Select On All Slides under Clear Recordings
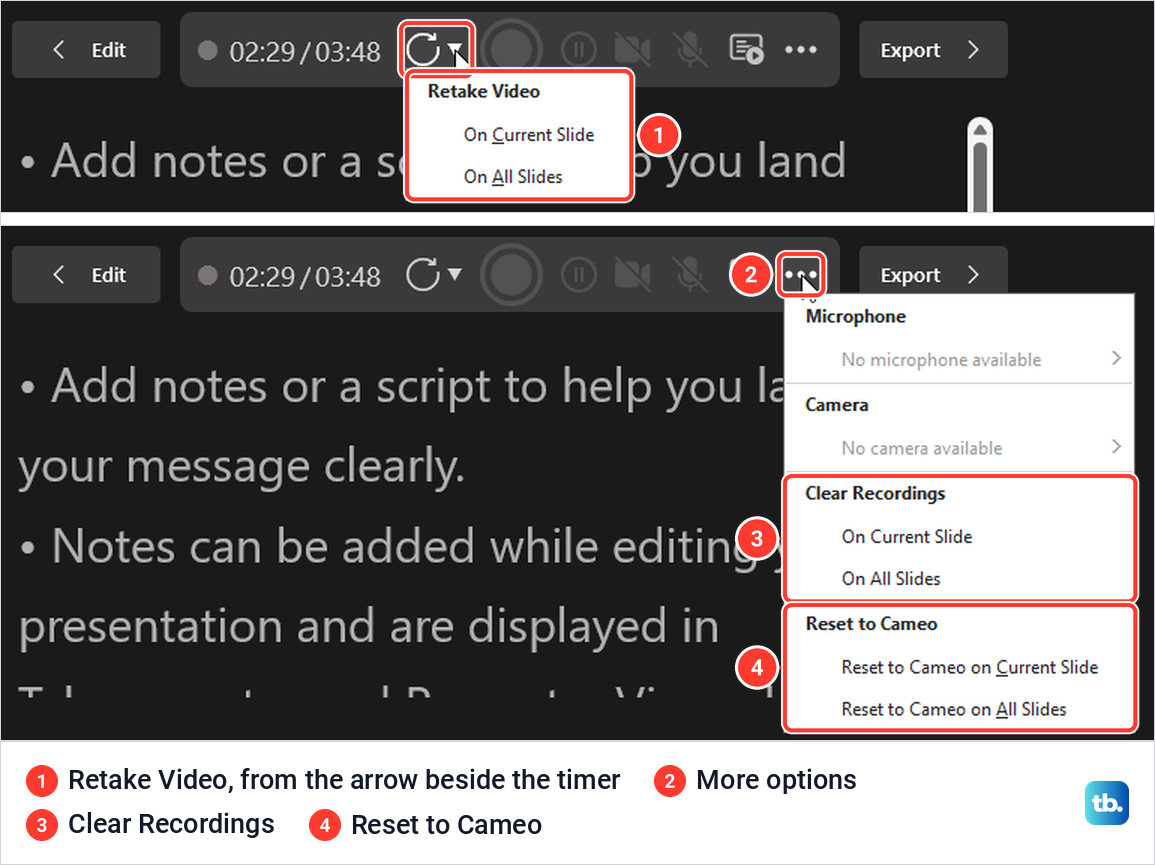Screen dimensions: 1155x865 [891, 579]
